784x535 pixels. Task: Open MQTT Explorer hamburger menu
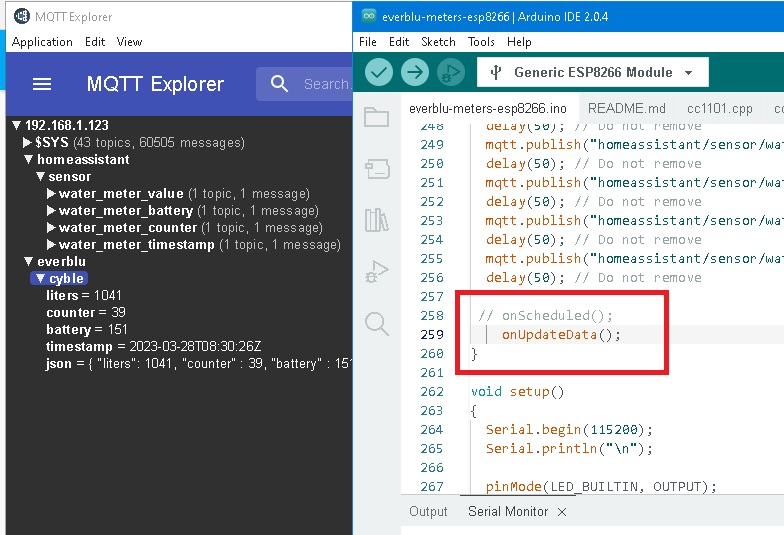42,84
